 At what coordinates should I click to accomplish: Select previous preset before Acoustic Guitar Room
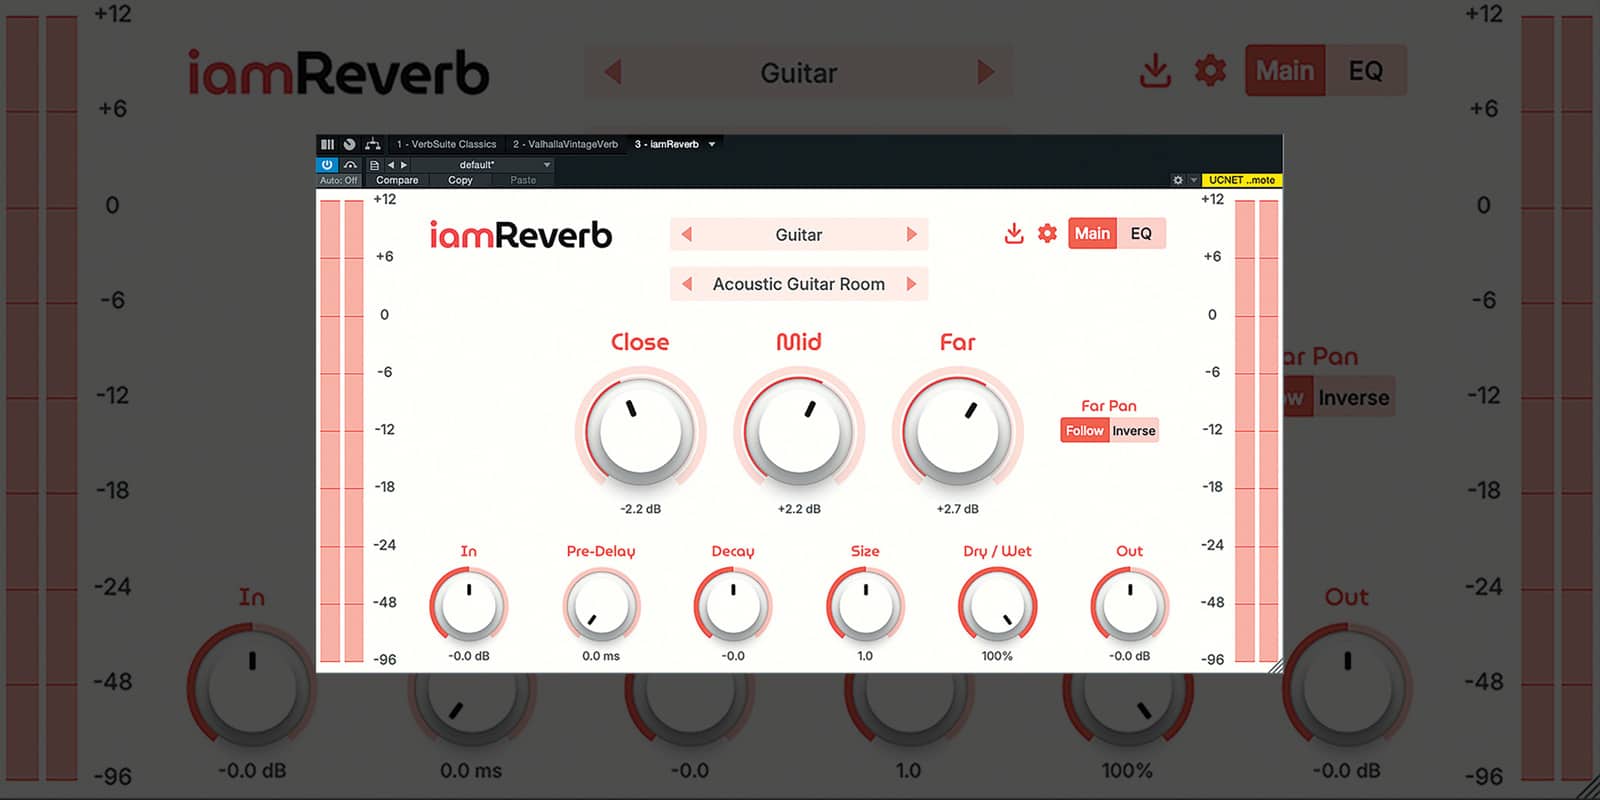[x=687, y=284]
